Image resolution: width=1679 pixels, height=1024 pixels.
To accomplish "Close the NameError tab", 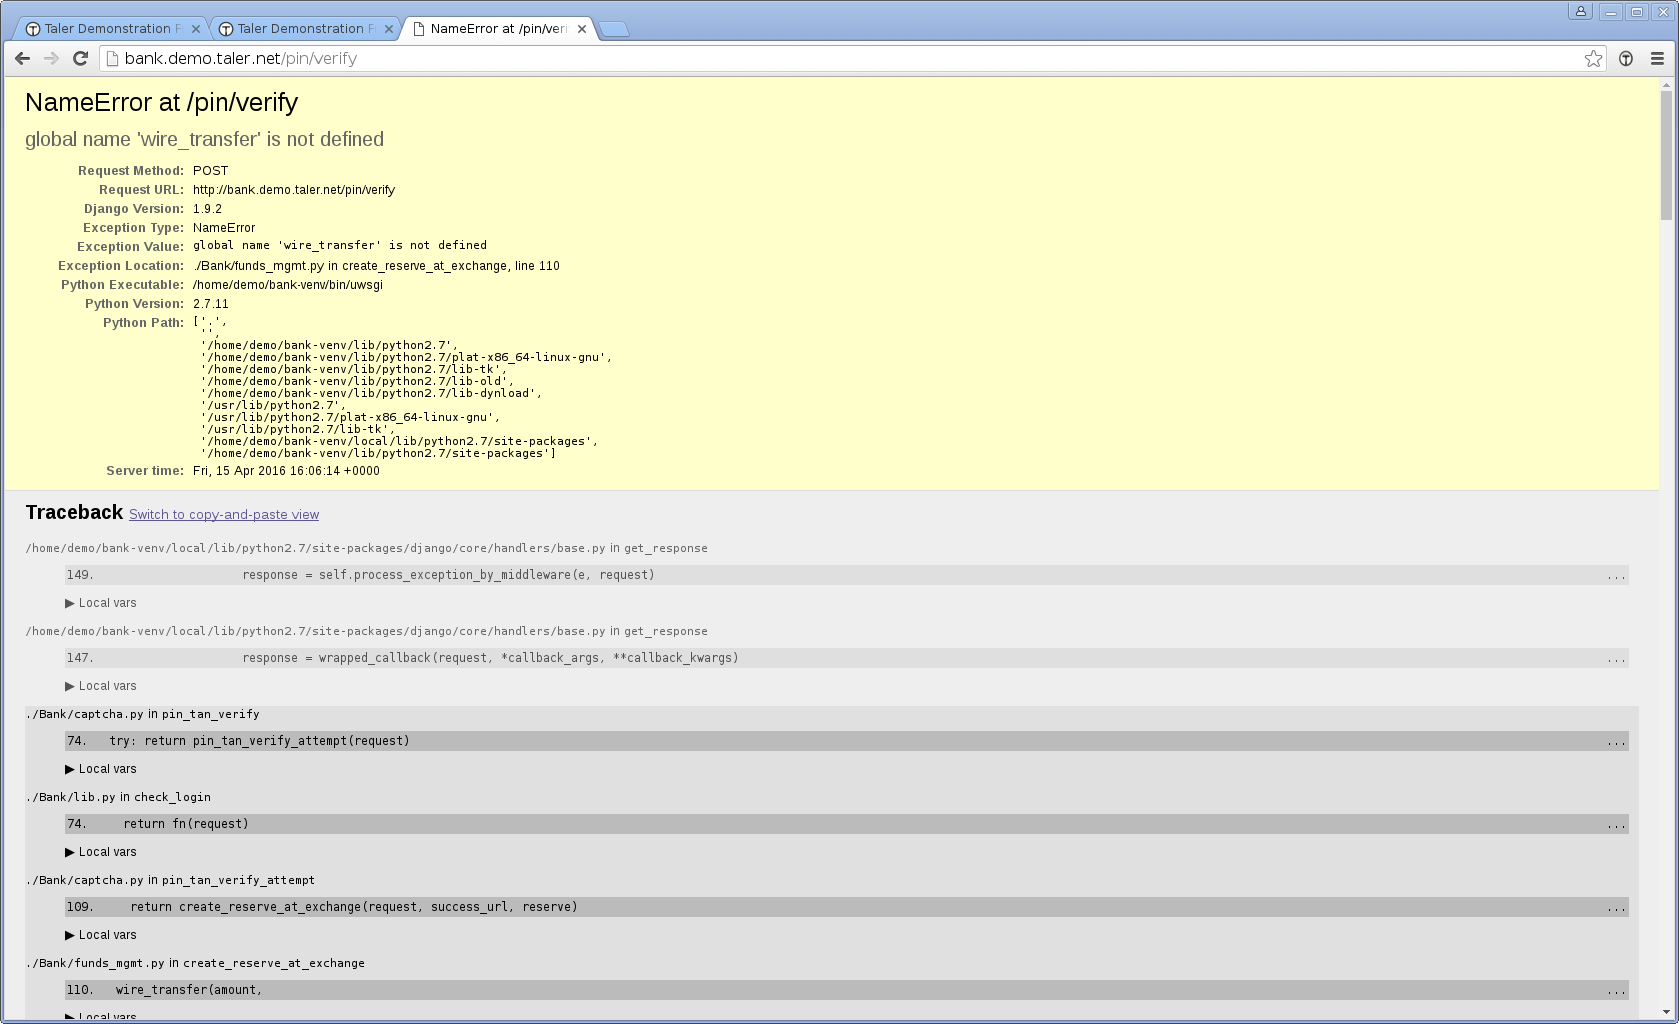I will point(582,29).
